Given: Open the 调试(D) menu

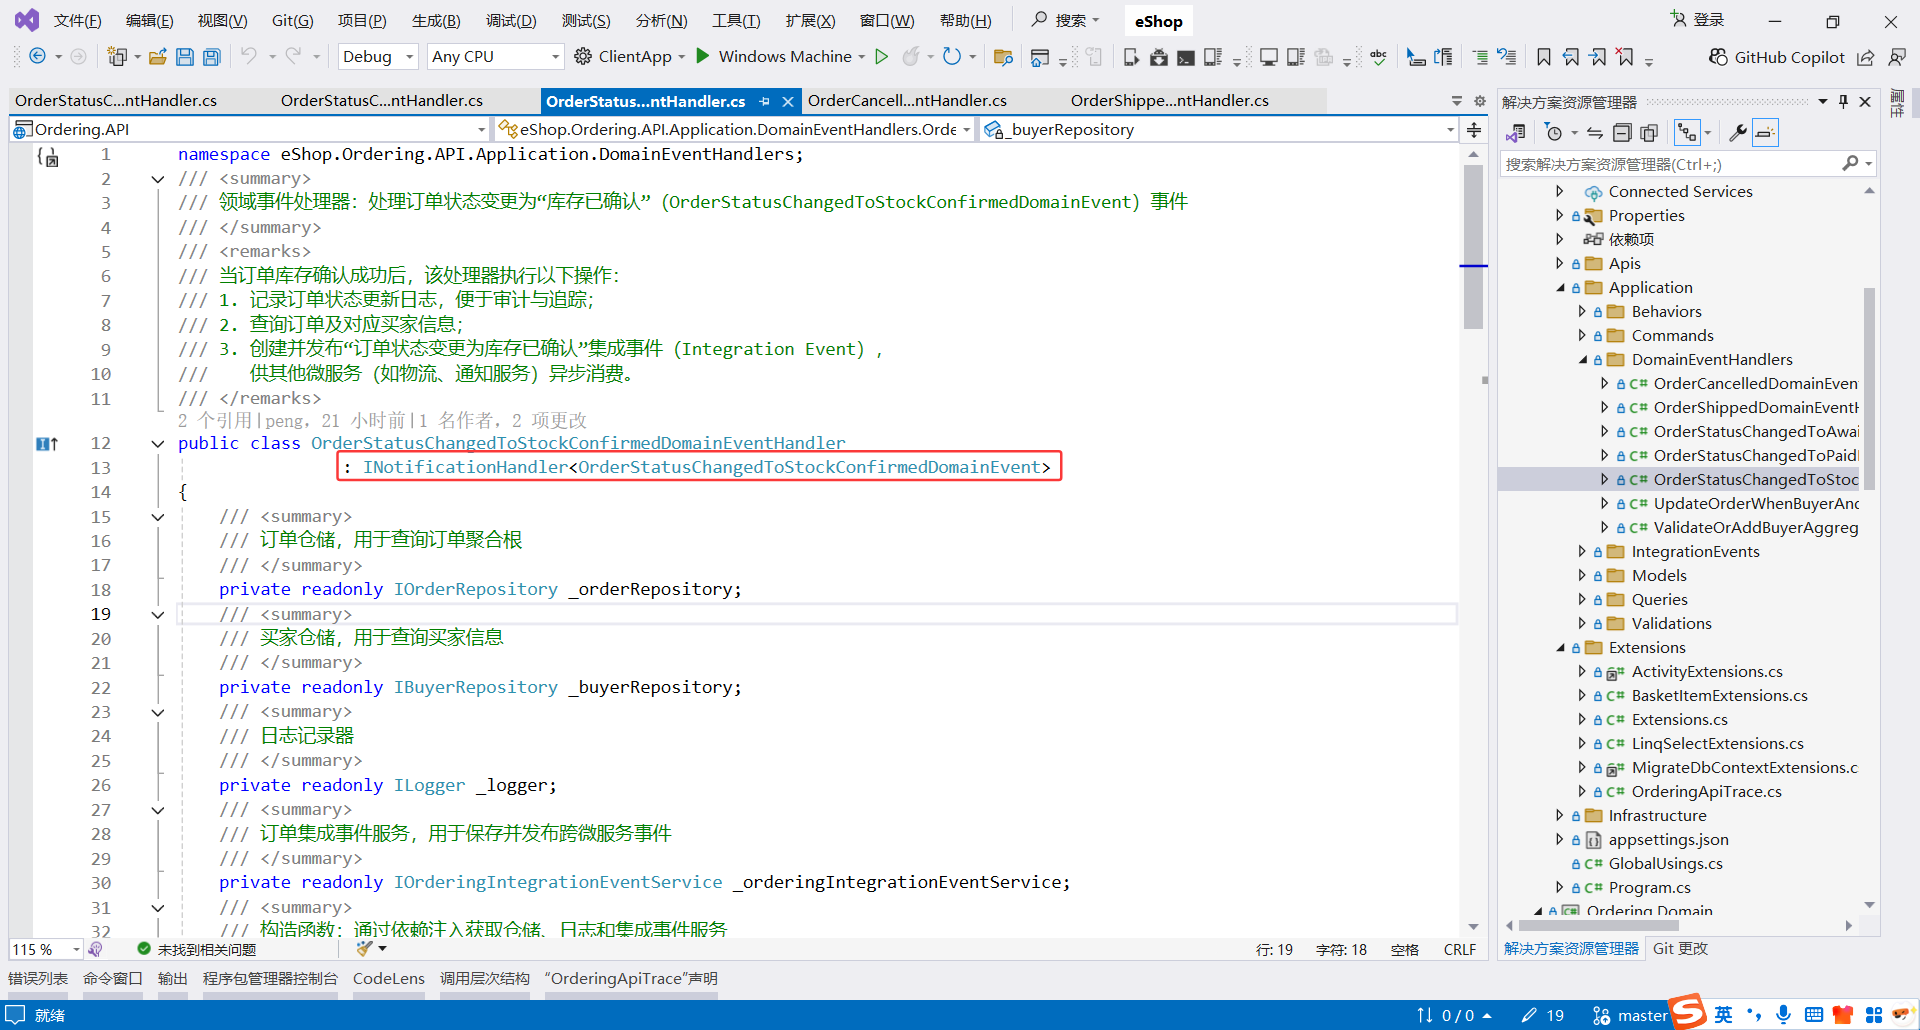Looking at the screenshot, I should tap(511, 21).
